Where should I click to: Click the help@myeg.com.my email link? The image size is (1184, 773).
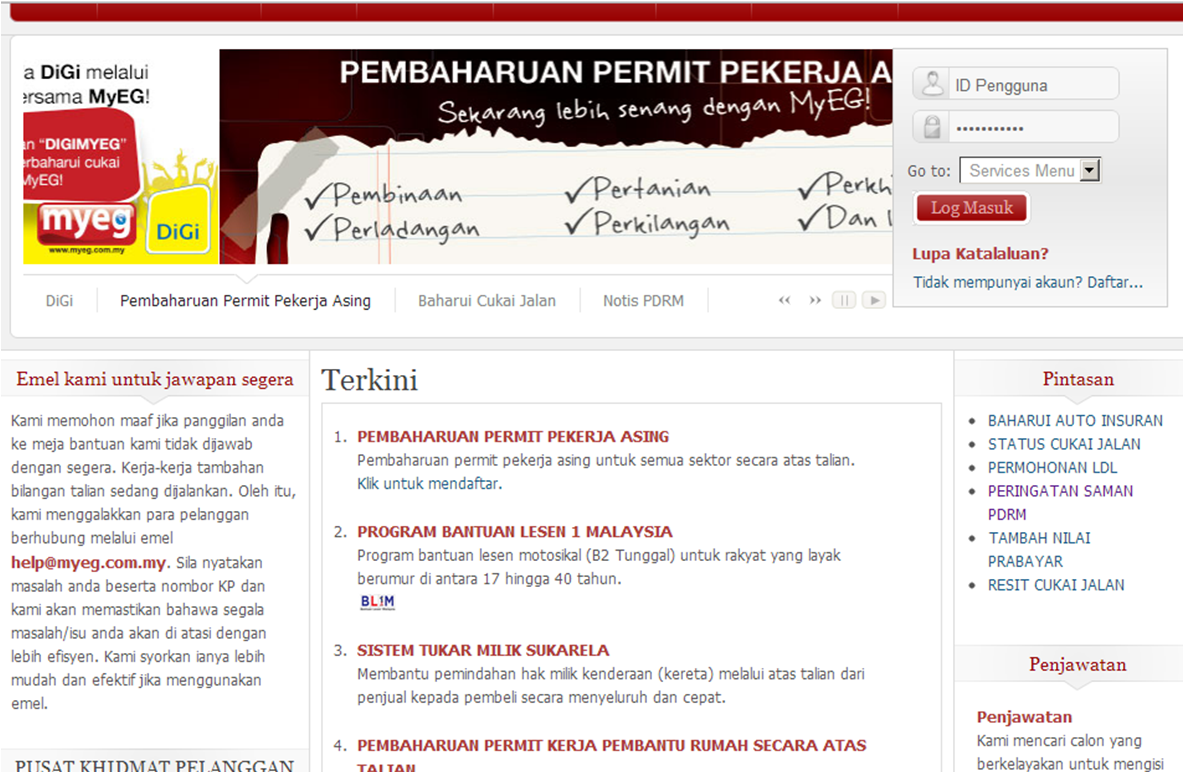pyautogui.click(x=88, y=562)
